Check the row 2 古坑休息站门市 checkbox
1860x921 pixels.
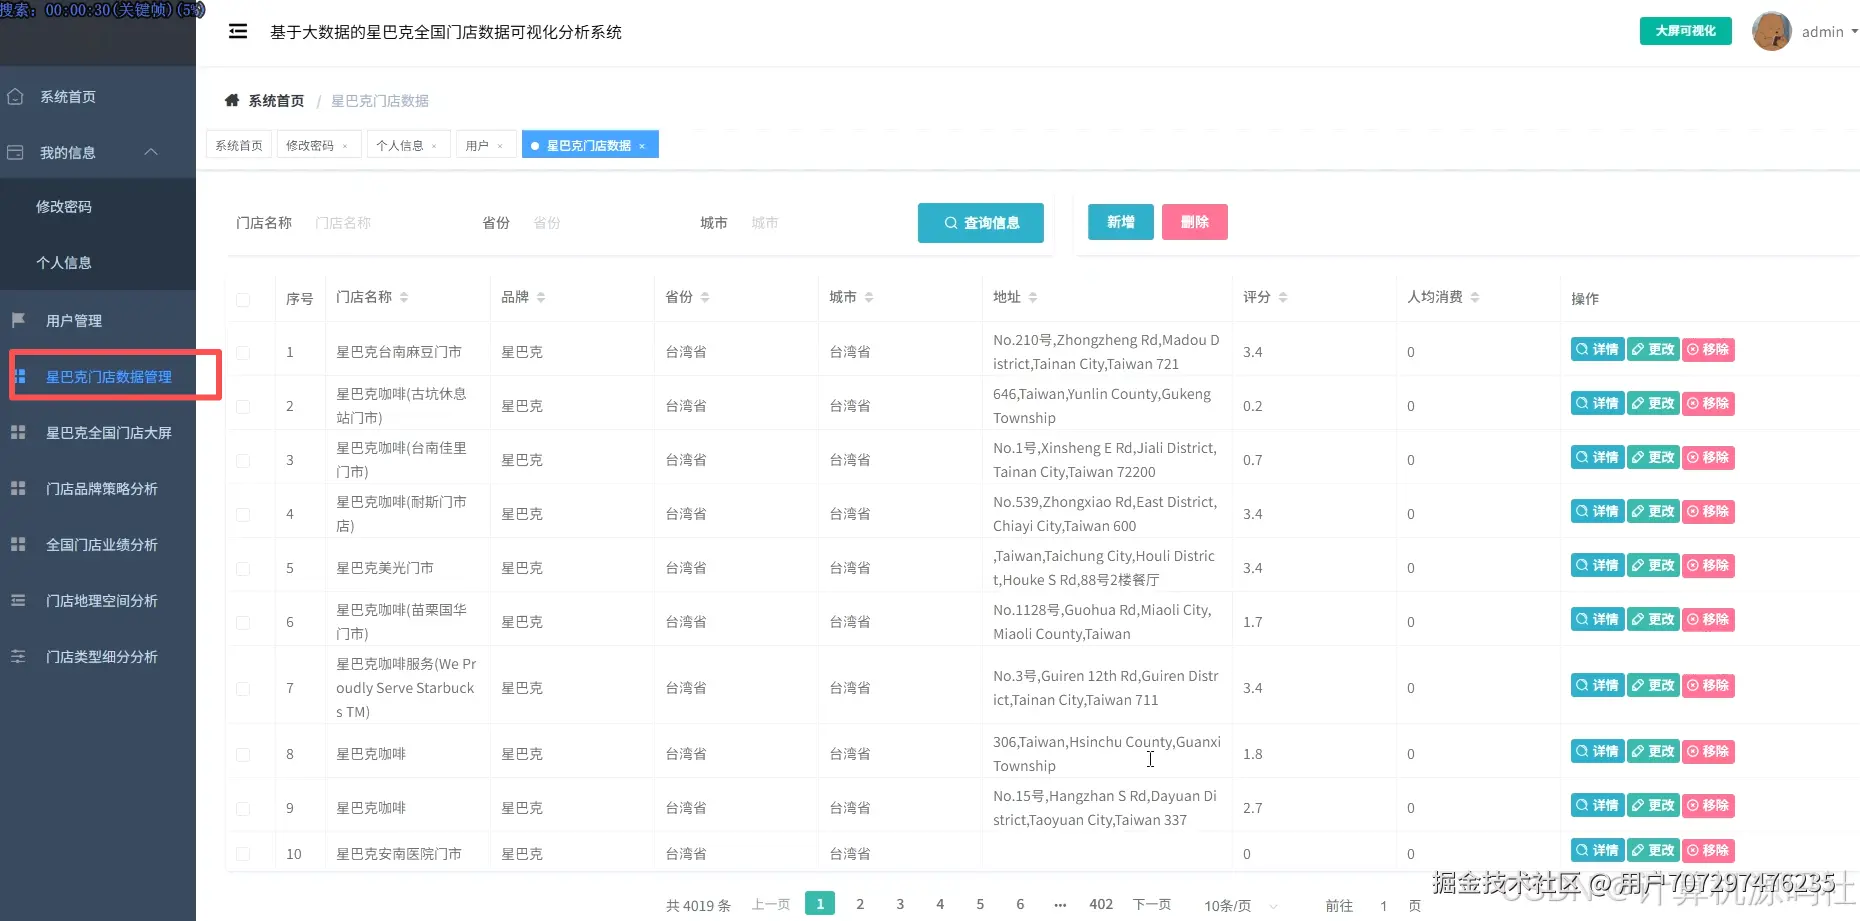coord(243,406)
